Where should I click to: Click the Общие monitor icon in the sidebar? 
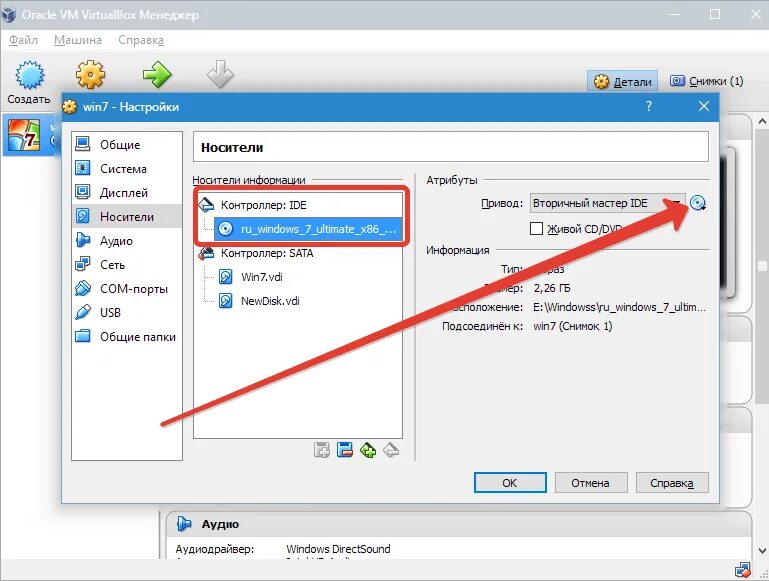[x=83, y=144]
